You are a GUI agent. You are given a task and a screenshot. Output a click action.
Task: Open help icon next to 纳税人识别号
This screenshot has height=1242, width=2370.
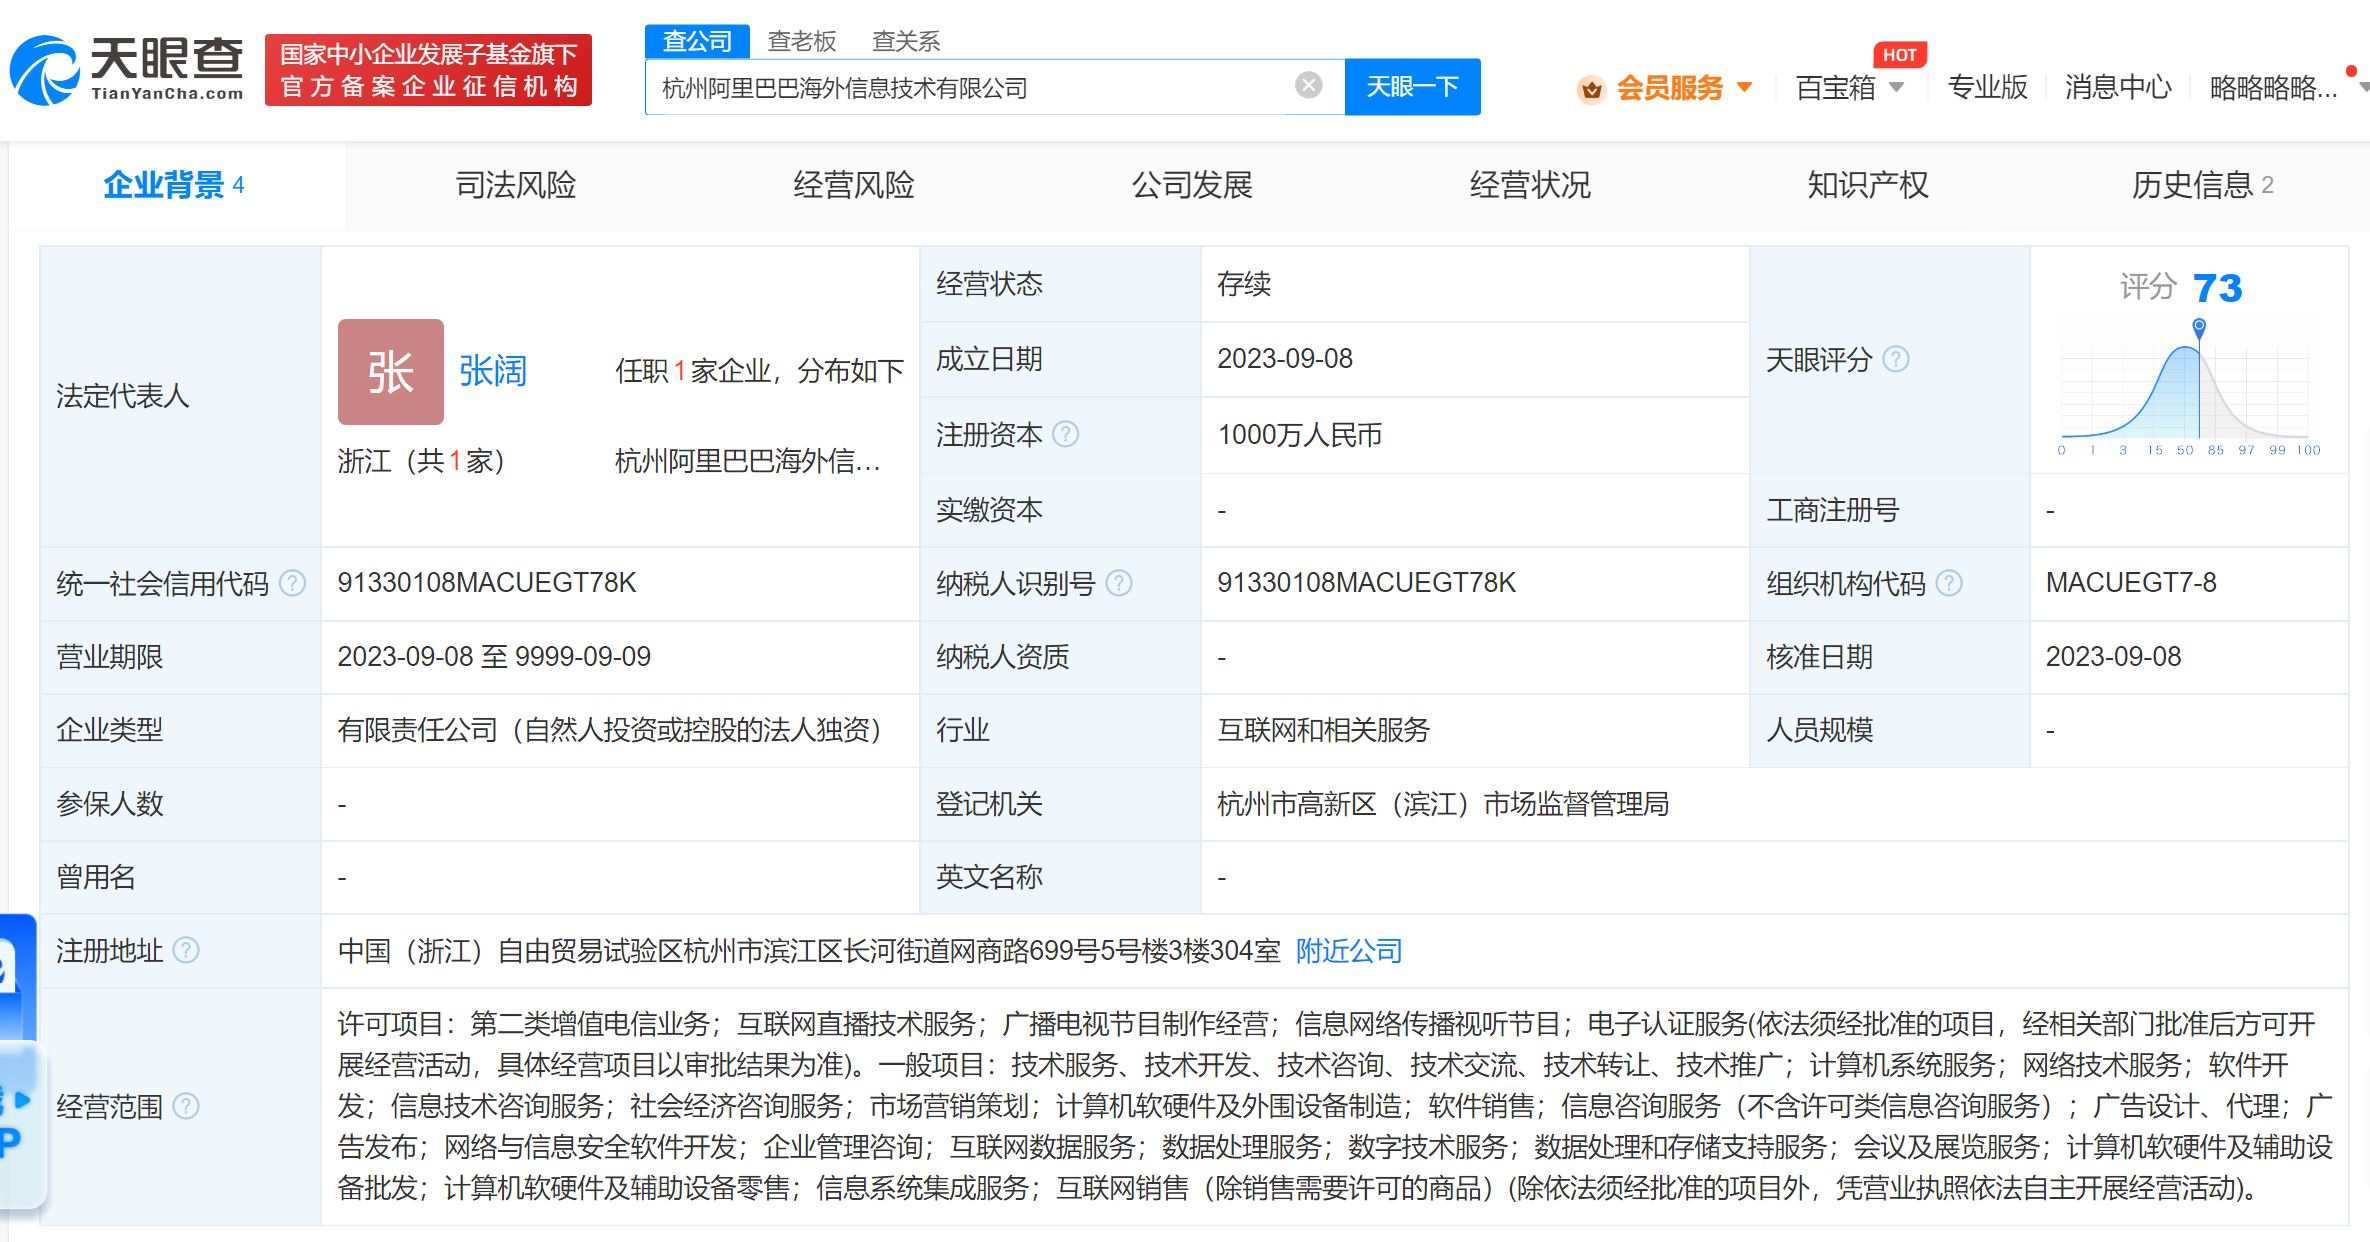(1119, 583)
